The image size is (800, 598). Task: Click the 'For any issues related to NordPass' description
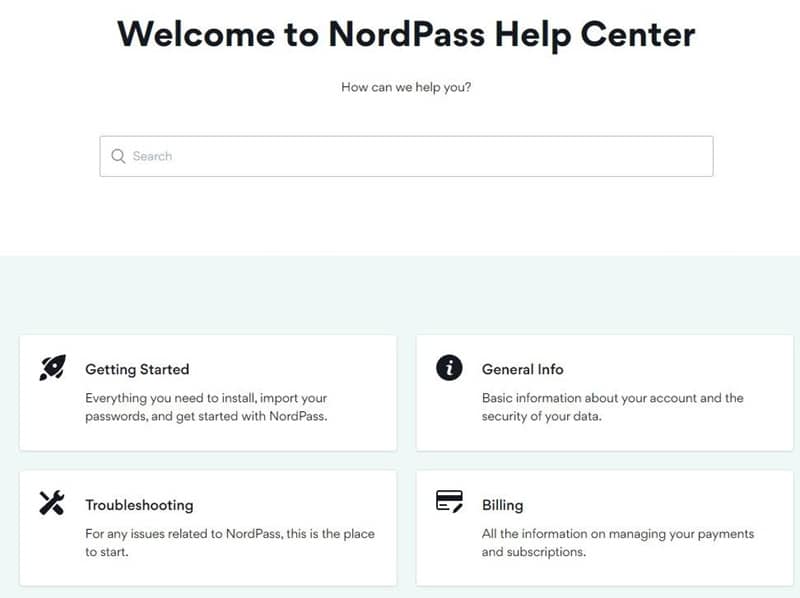(x=230, y=543)
